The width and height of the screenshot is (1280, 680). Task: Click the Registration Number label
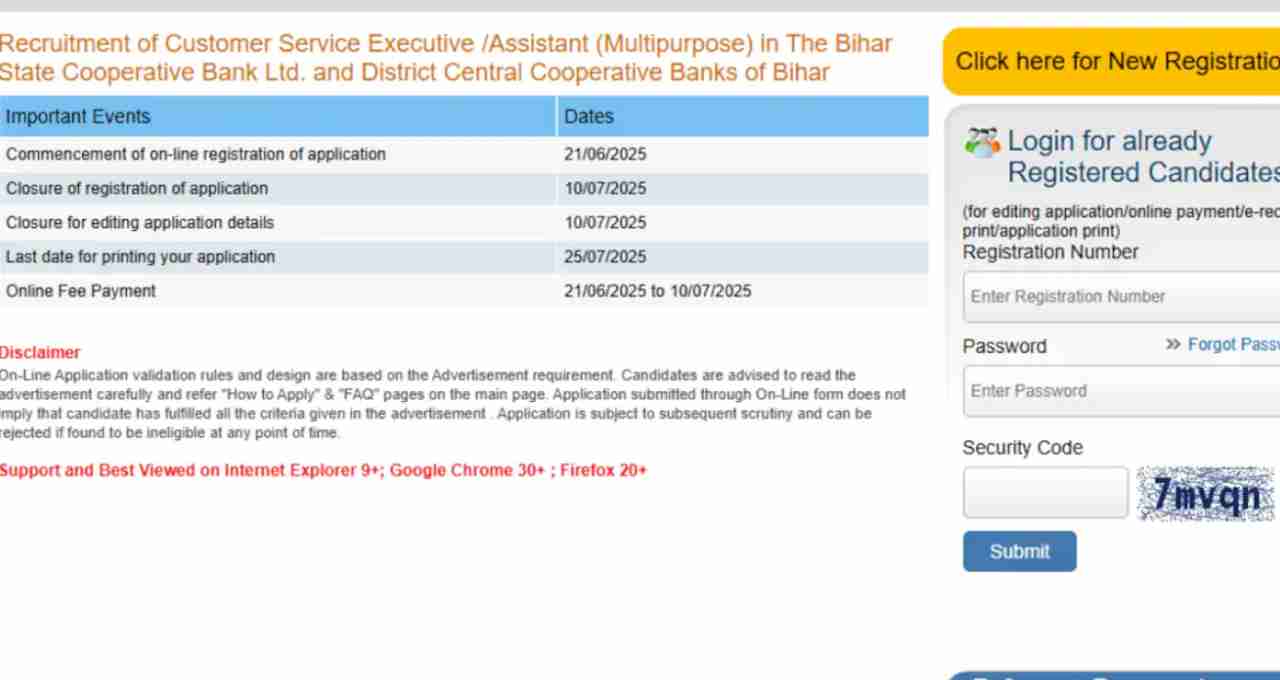[1050, 252]
